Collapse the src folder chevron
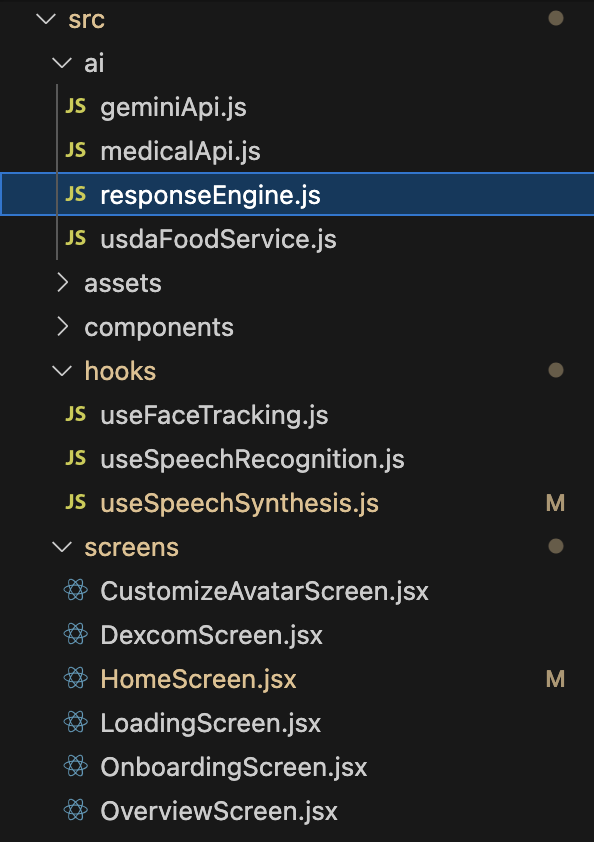The image size is (594, 842). [x=46, y=19]
